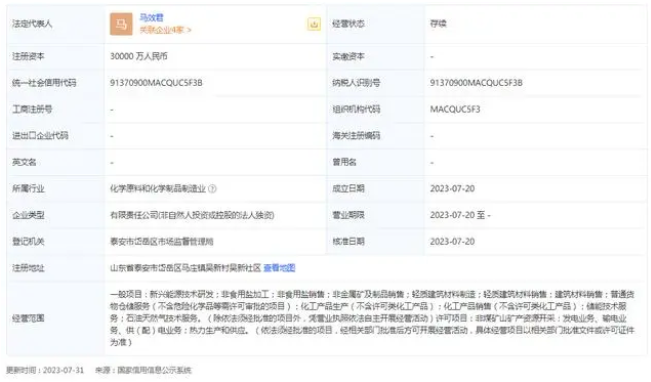This screenshot has height=382, width=651.
Task: Click the organization code MACQUC5F3
Action: tap(455, 109)
